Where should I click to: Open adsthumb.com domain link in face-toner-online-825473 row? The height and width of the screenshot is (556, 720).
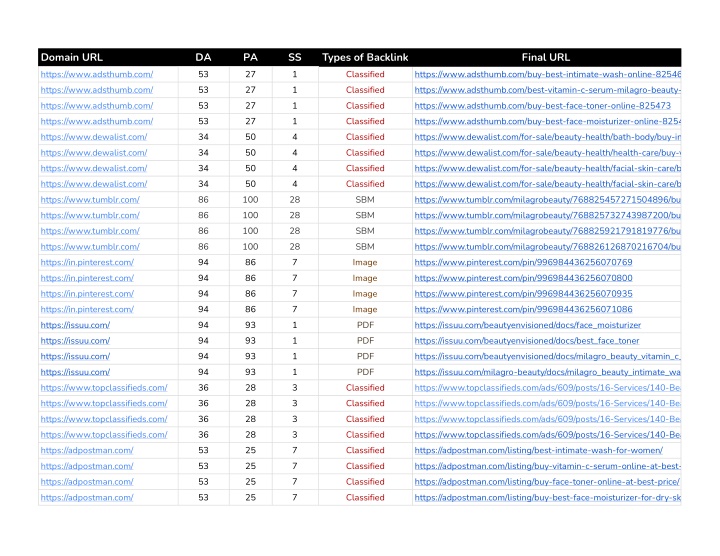pos(96,106)
